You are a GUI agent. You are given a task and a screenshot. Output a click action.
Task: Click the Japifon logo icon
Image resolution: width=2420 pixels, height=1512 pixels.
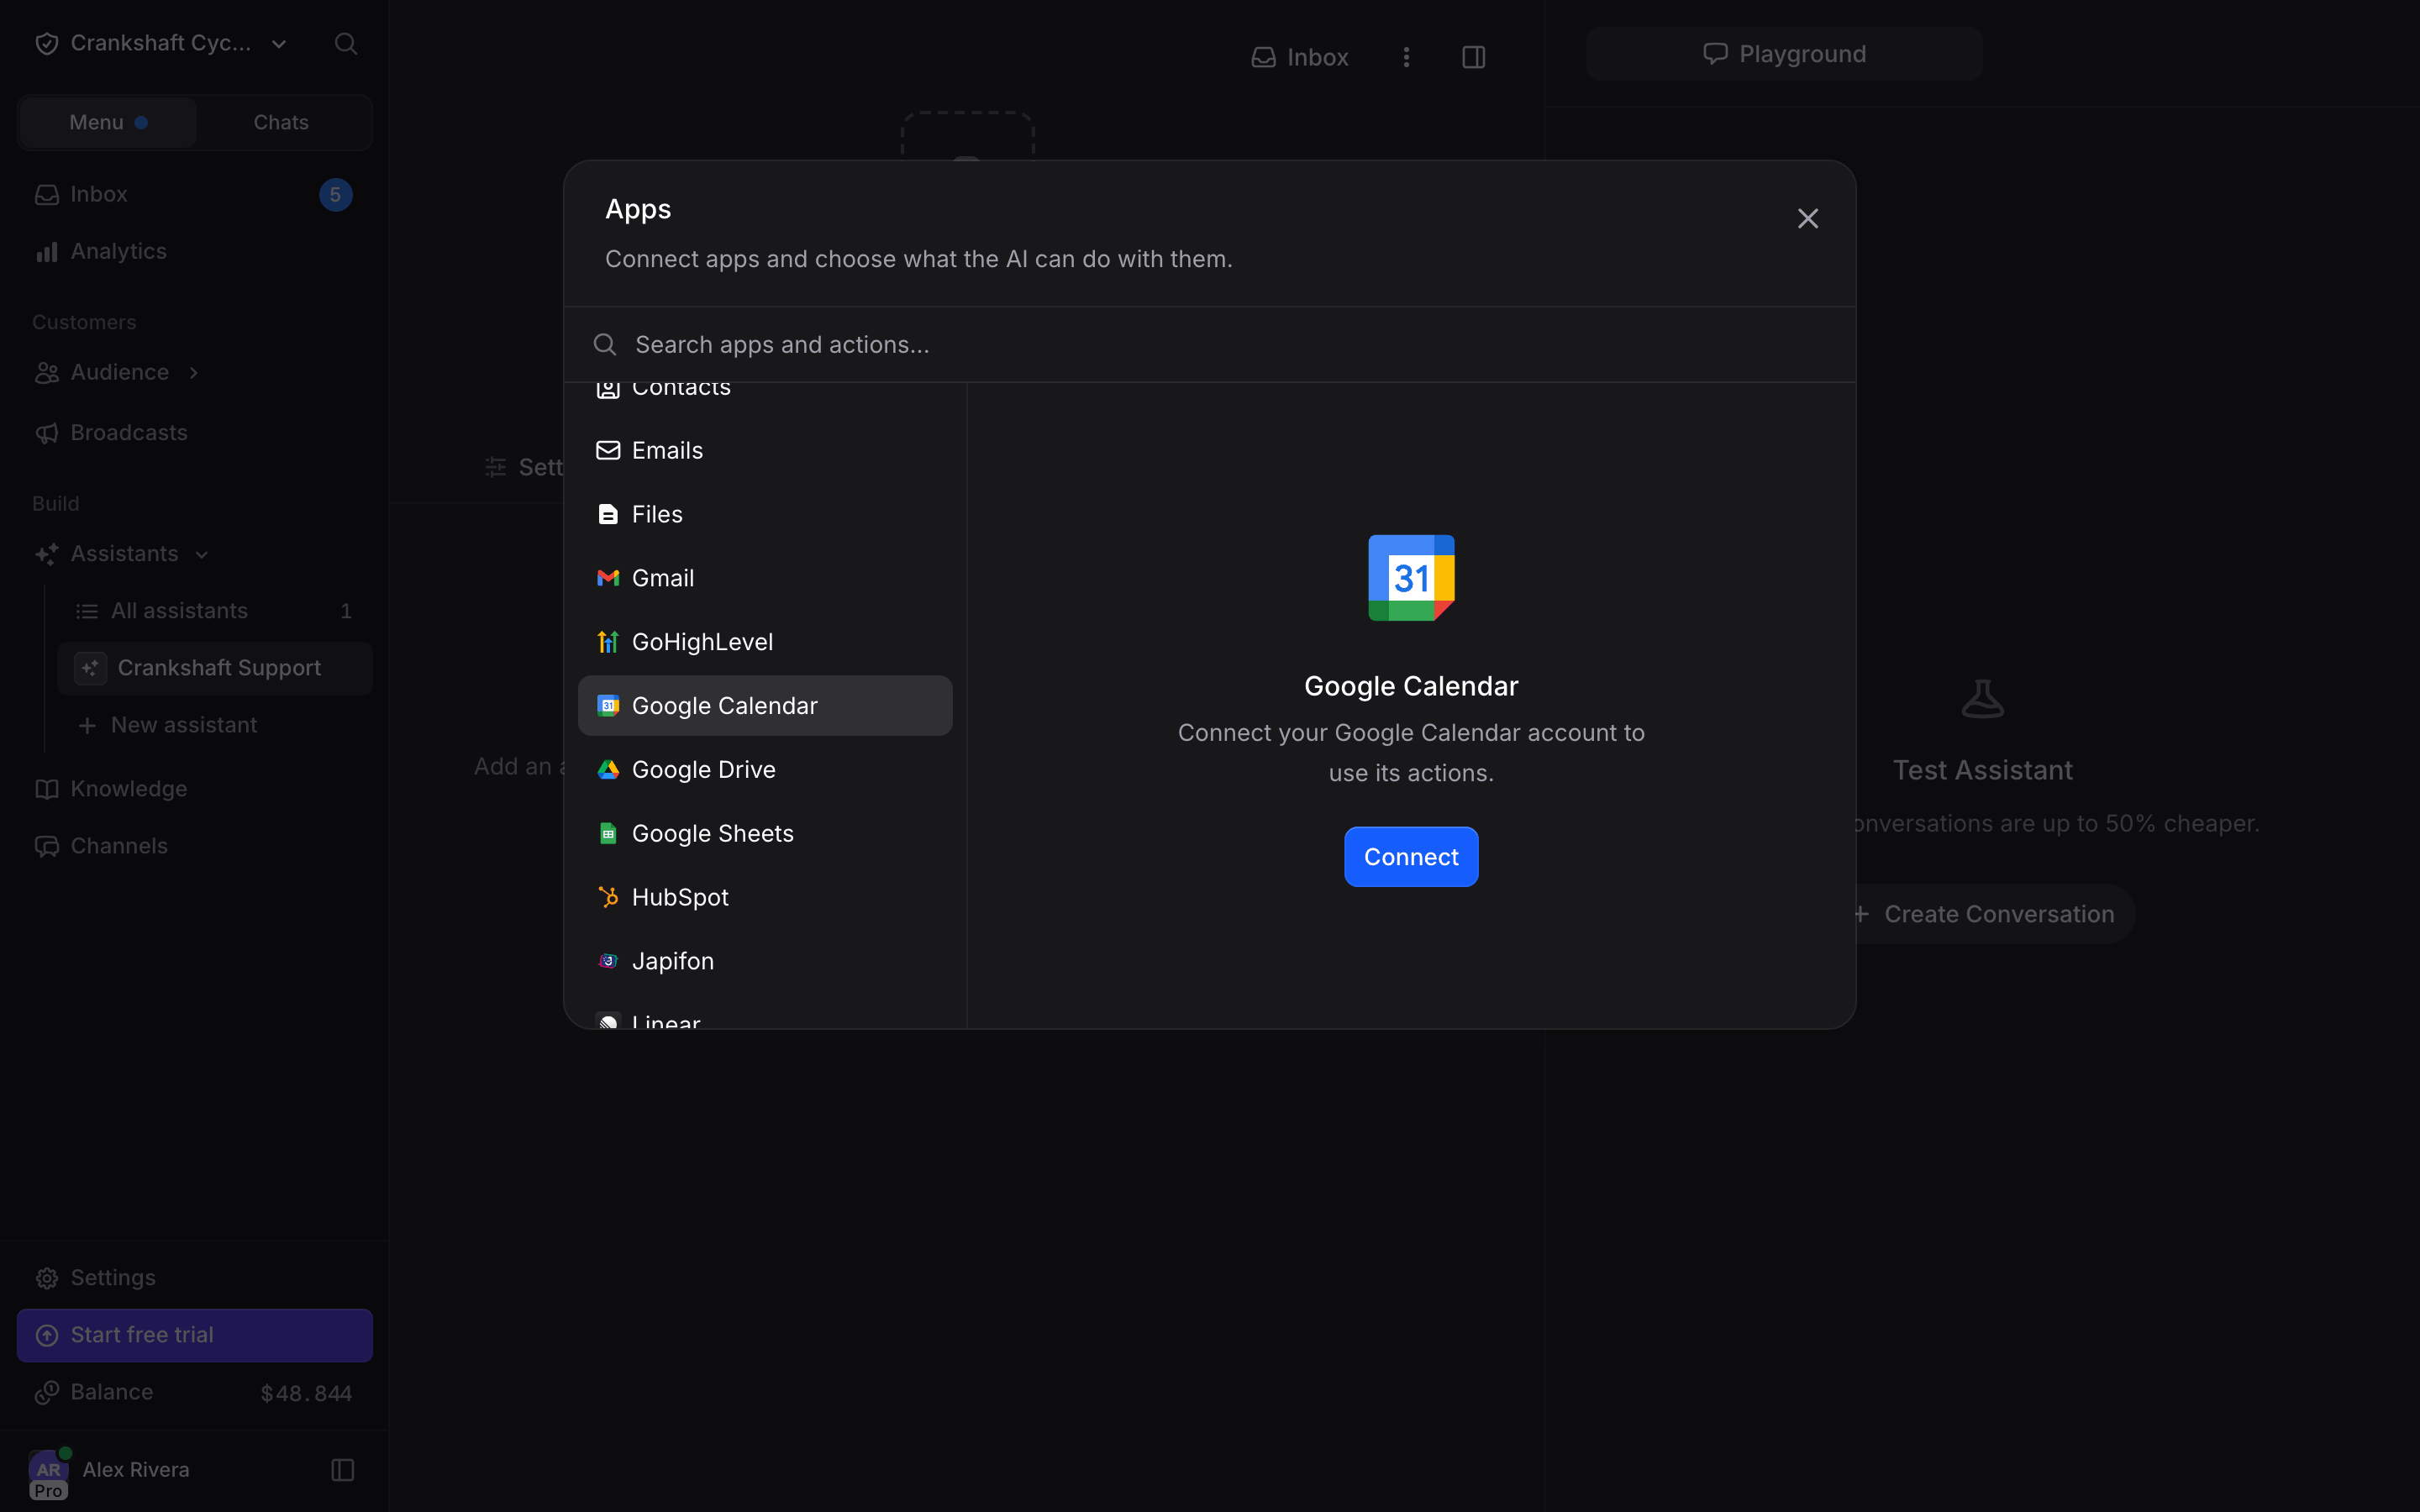[x=608, y=961]
